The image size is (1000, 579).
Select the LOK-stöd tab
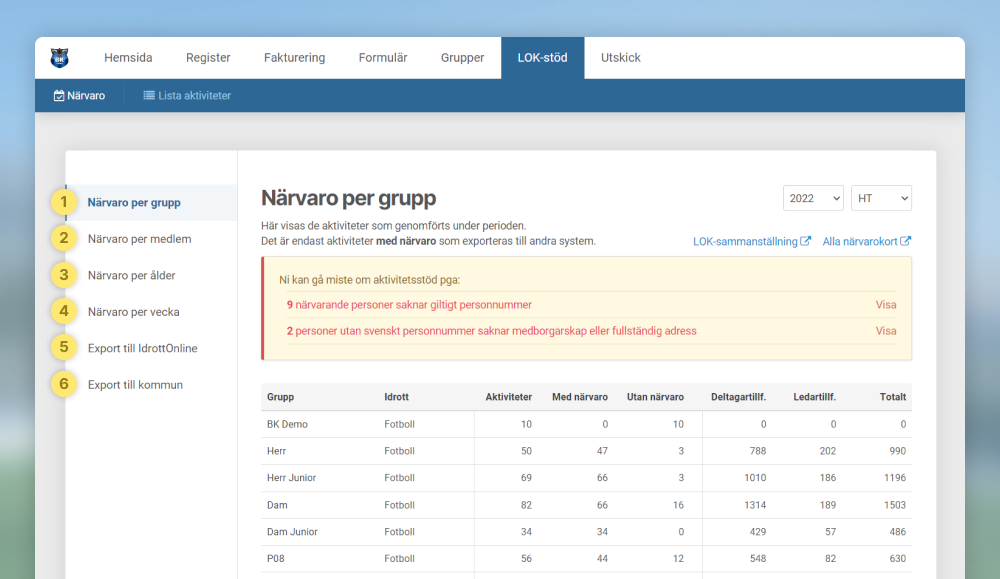click(543, 57)
